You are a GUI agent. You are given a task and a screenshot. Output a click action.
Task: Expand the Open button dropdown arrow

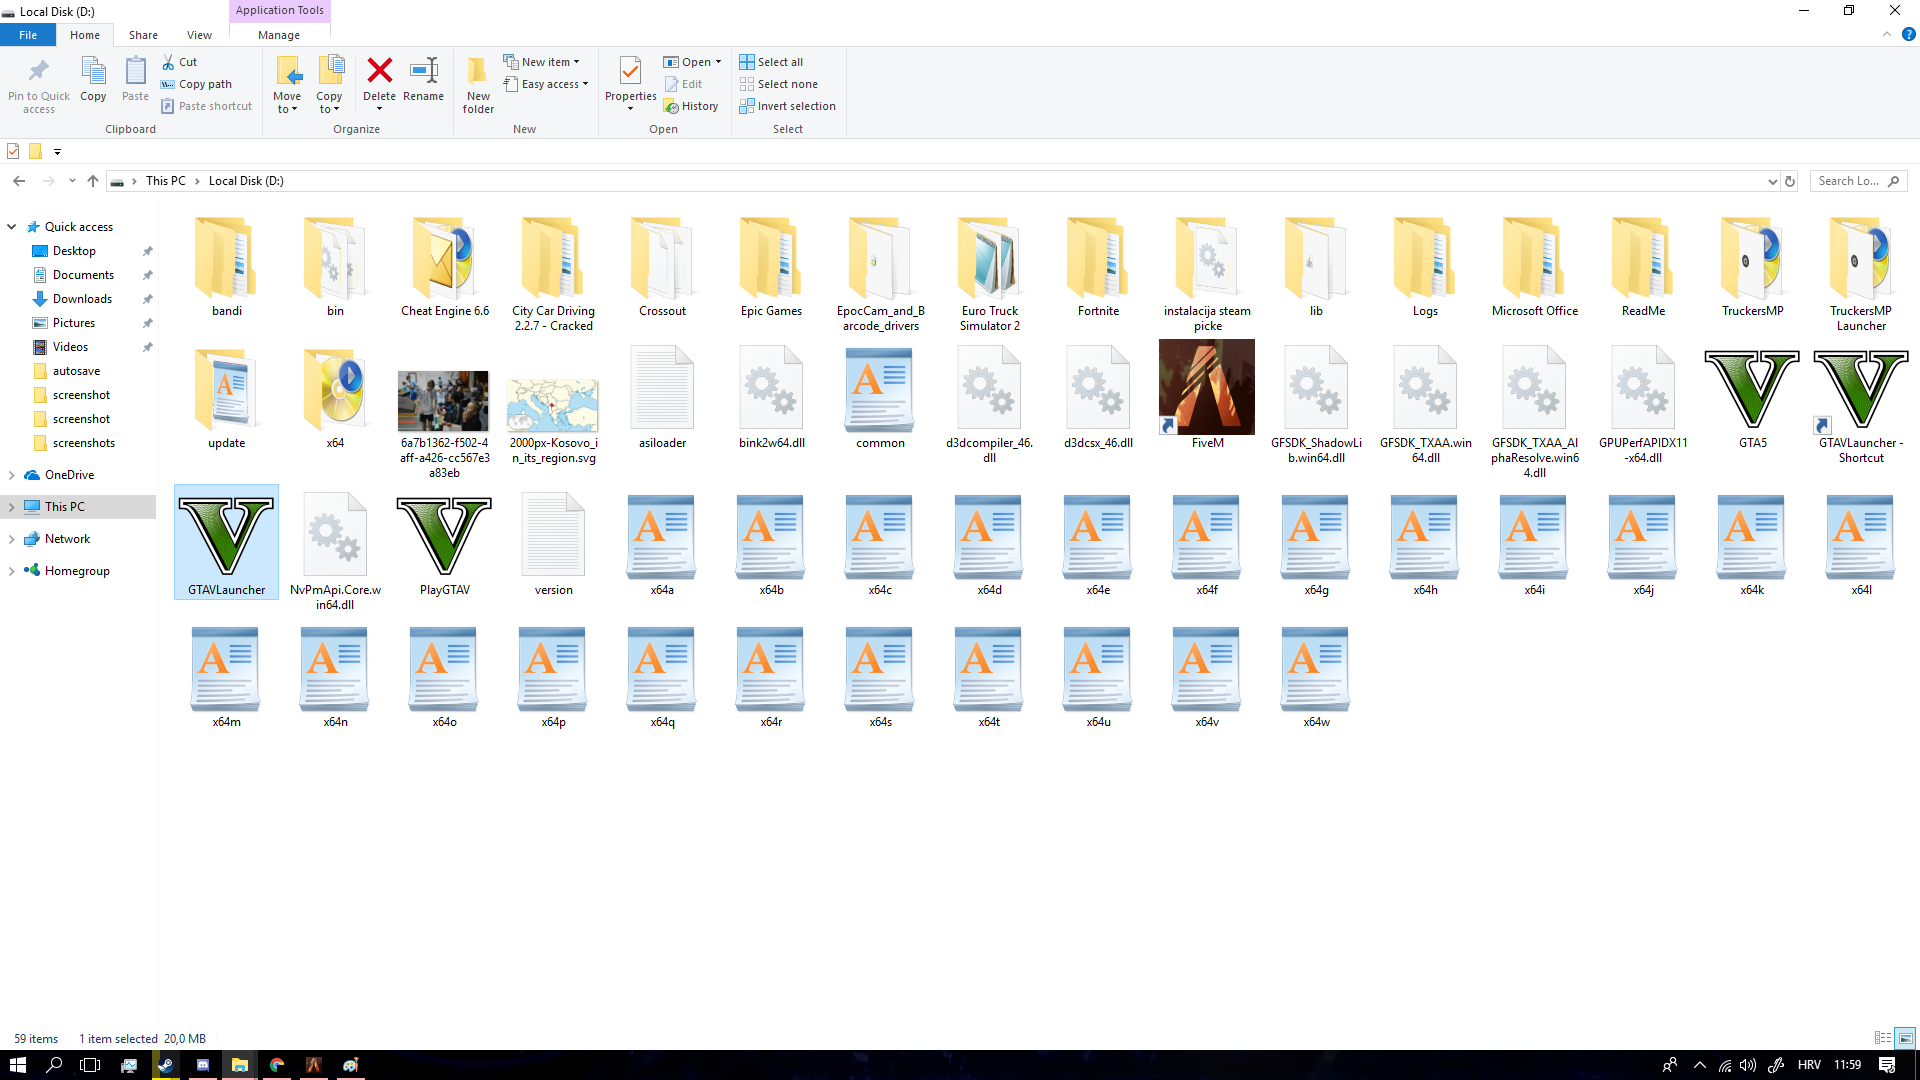718,62
